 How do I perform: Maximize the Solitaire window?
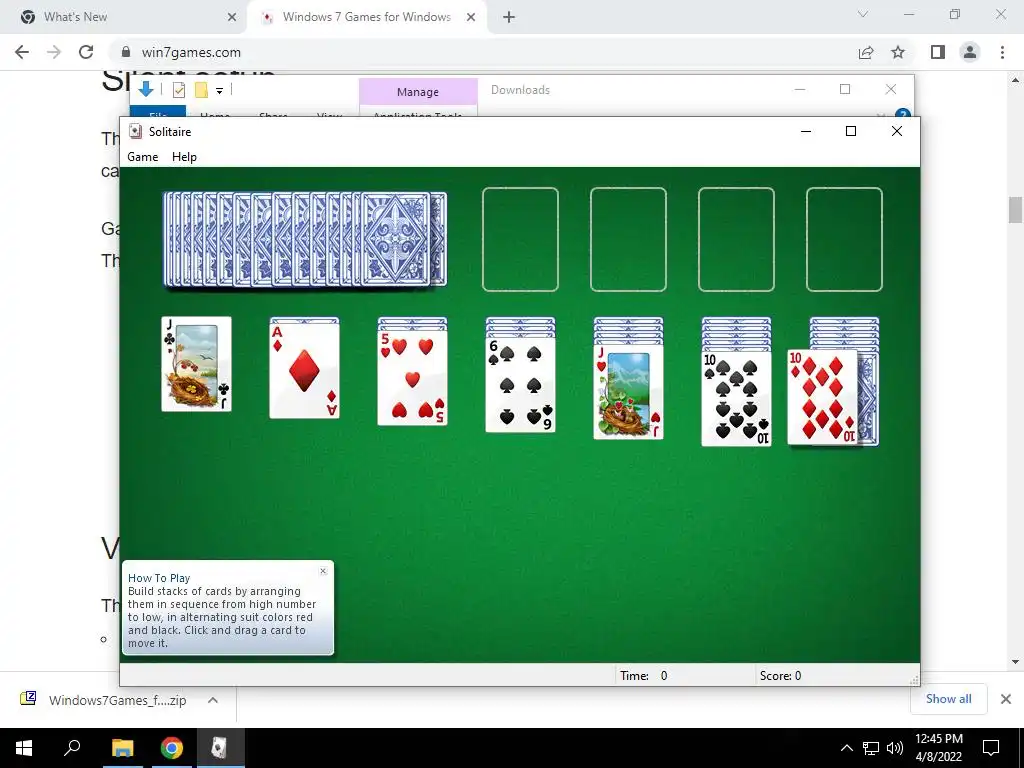(x=851, y=131)
